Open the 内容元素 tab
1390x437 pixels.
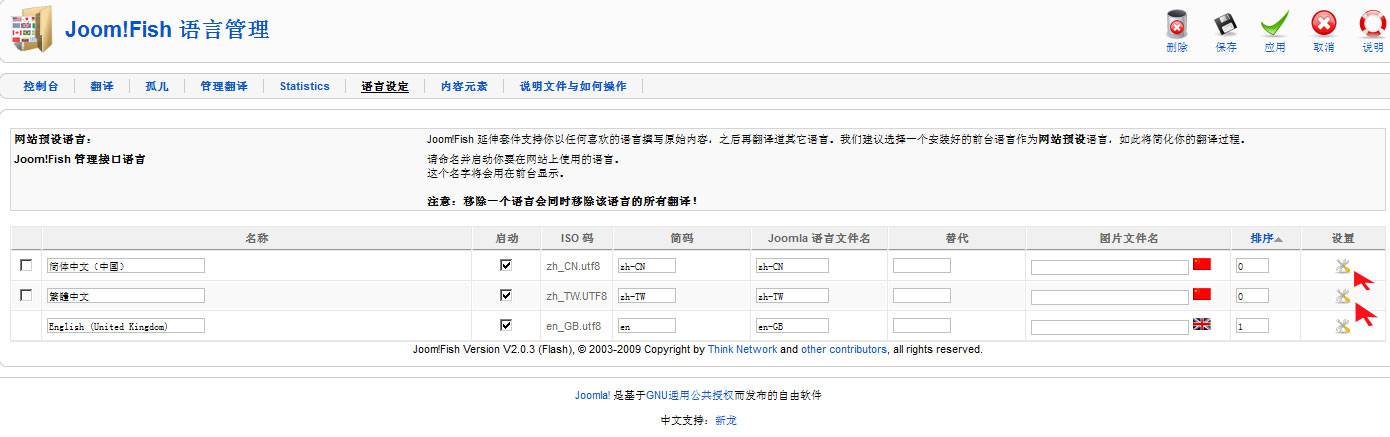pos(464,86)
